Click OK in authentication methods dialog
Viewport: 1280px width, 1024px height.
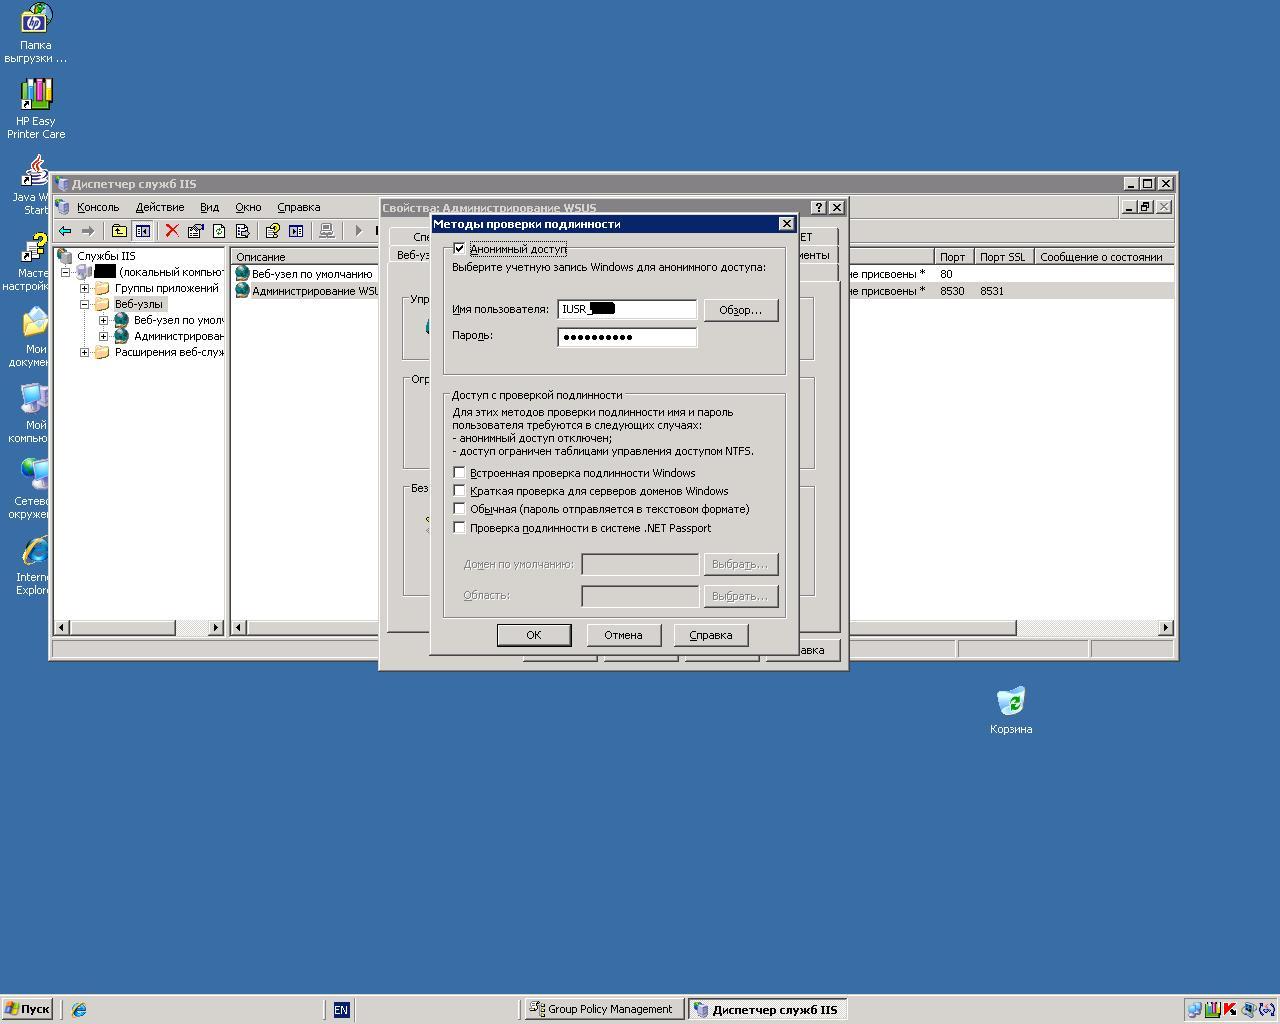coord(534,635)
